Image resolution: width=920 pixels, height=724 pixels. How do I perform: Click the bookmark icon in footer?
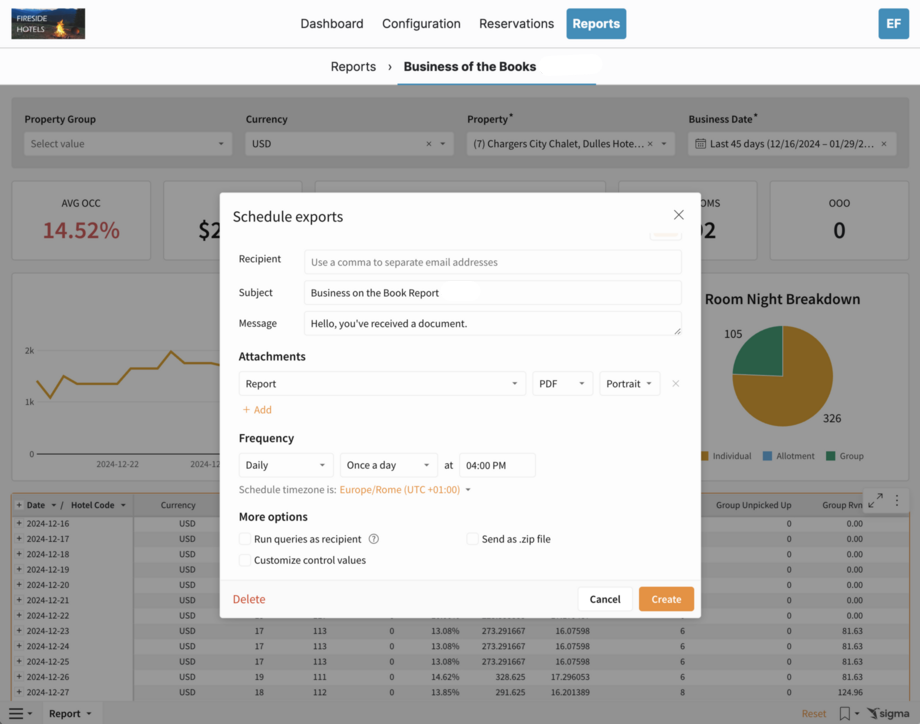tap(844, 713)
